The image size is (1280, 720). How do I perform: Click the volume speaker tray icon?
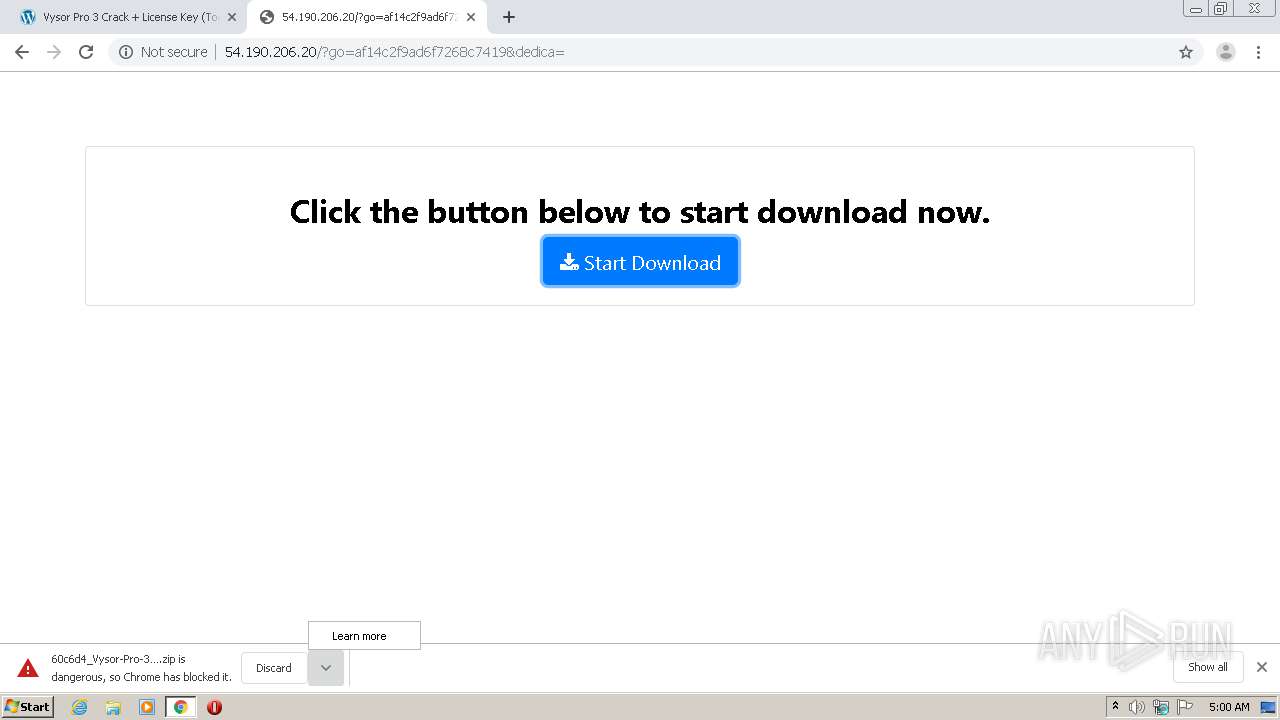click(1137, 707)
